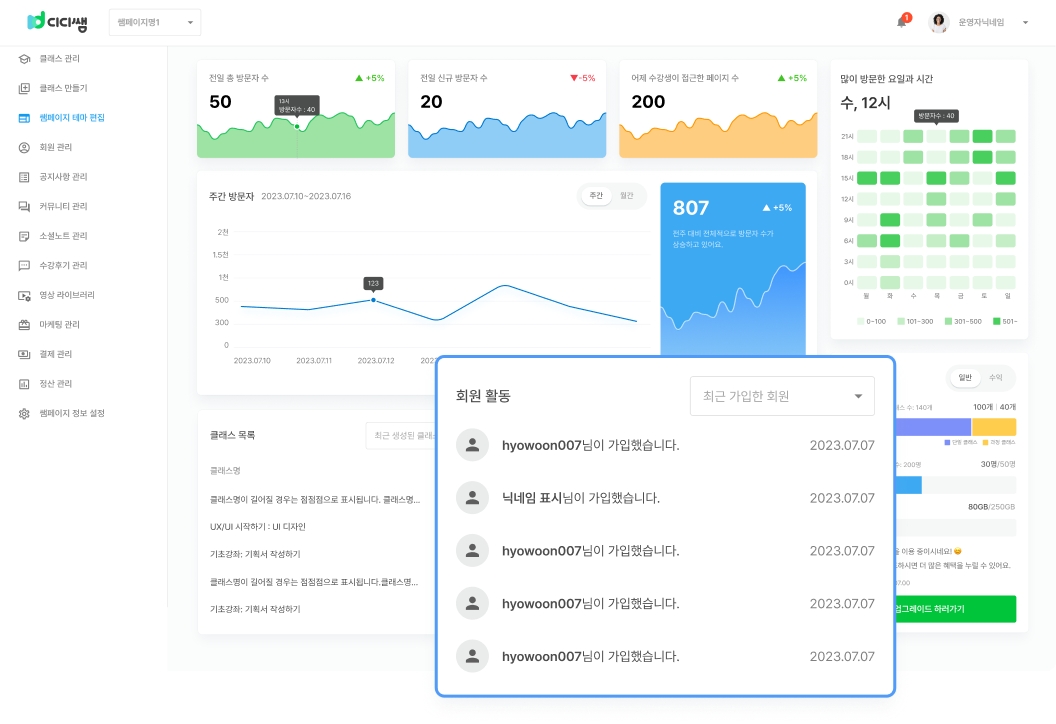Image resolution: width=1056 pixels, height=724 pixels.
Task: Click the 영상 라이브러리 video icon
Action: pyautogui.click(x=24, y=295)
